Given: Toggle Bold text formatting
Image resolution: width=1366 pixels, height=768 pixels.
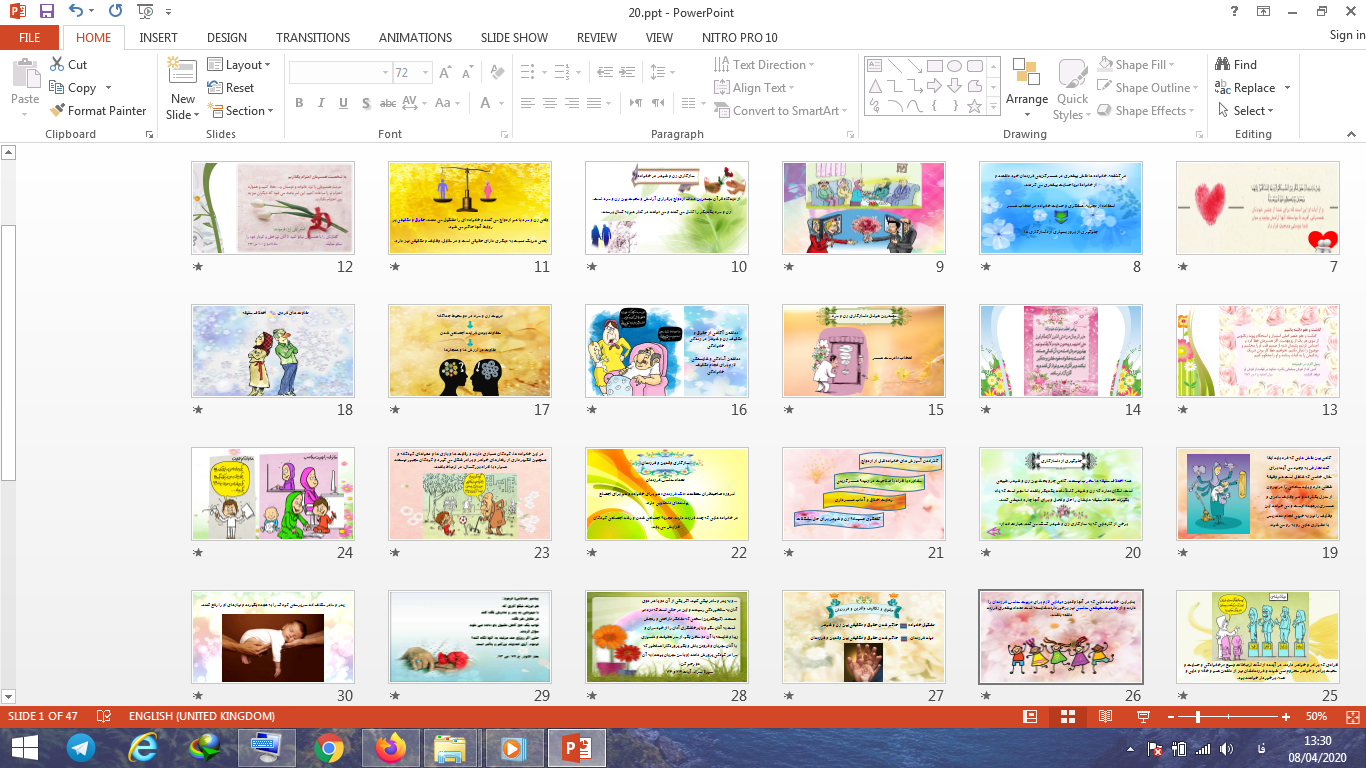Looking at the screenshot, I should (299, 104).
